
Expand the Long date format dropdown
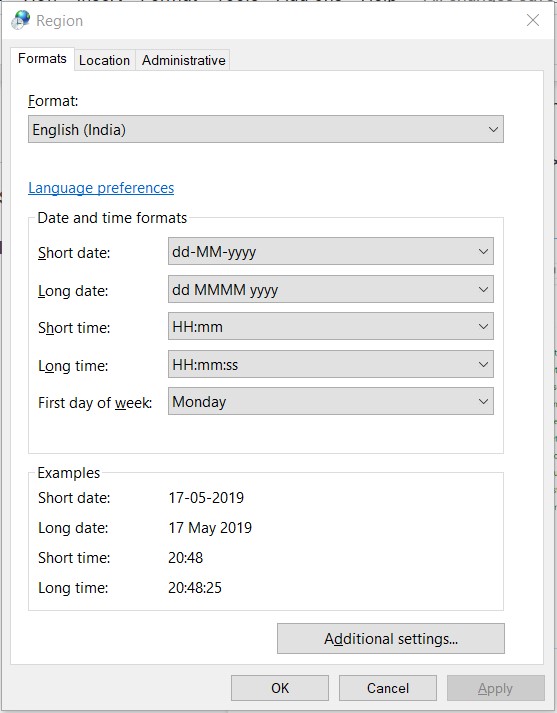point(331,289)
